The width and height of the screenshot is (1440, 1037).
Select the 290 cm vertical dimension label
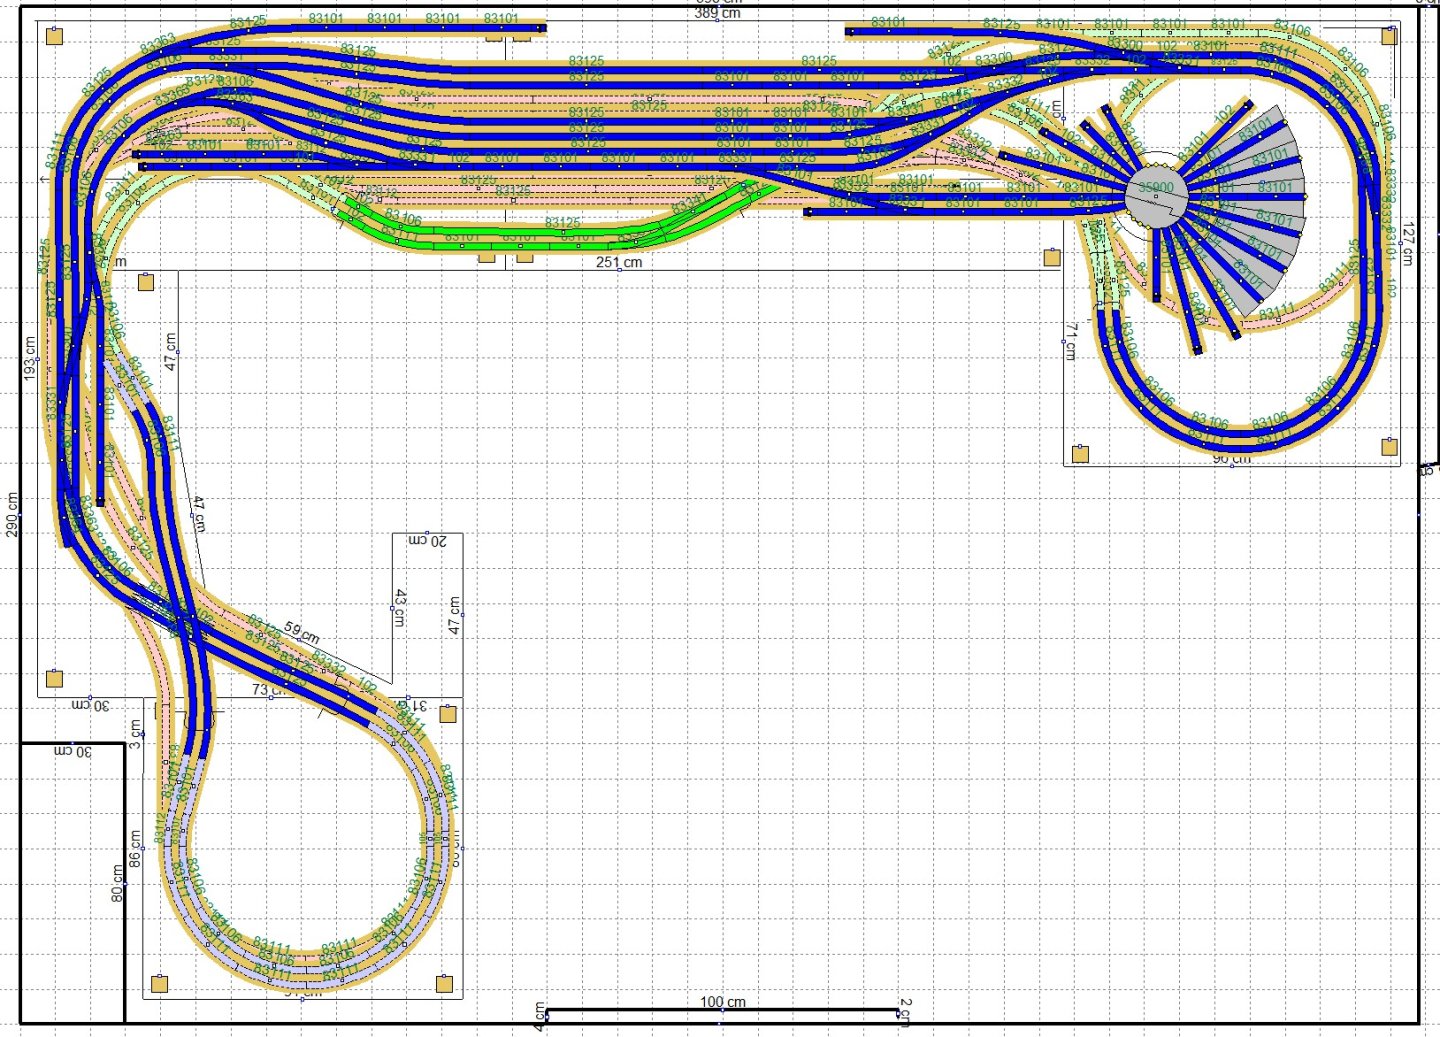click(13, 515)
